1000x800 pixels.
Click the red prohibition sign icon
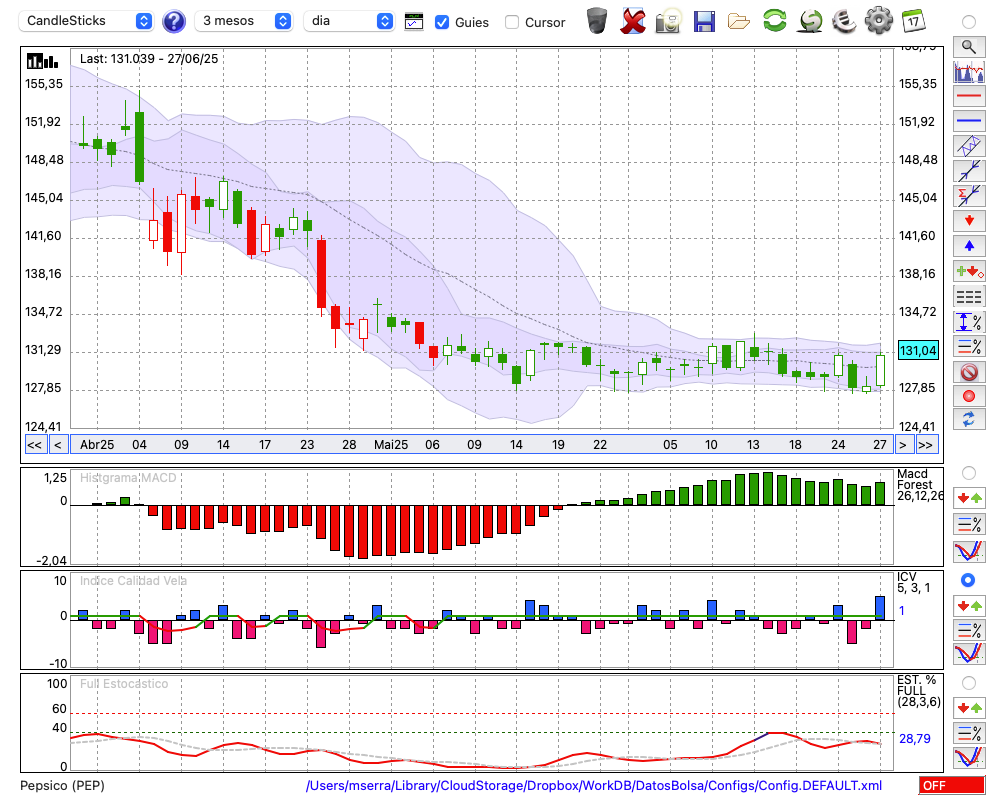(x=969, y=372)
